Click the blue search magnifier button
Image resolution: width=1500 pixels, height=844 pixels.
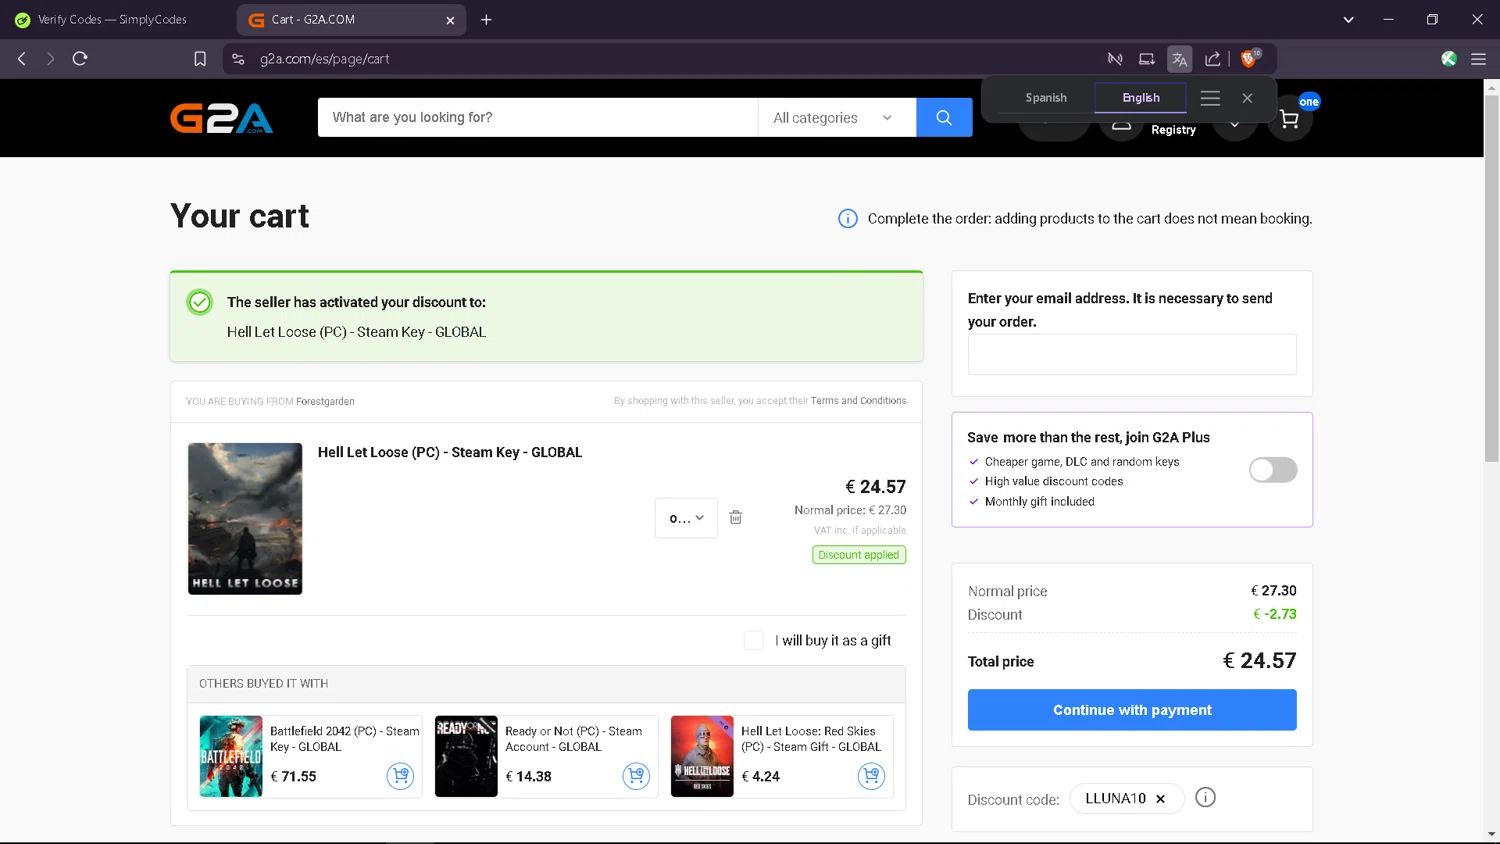(943, 118)
